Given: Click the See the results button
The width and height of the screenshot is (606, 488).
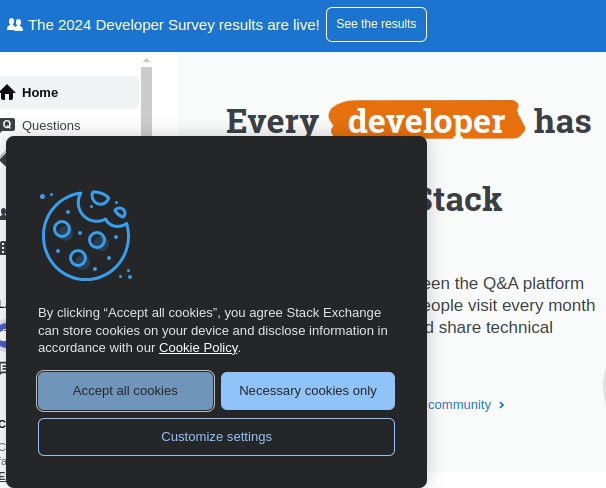Looking at the screenshot, I should [376, 24].
